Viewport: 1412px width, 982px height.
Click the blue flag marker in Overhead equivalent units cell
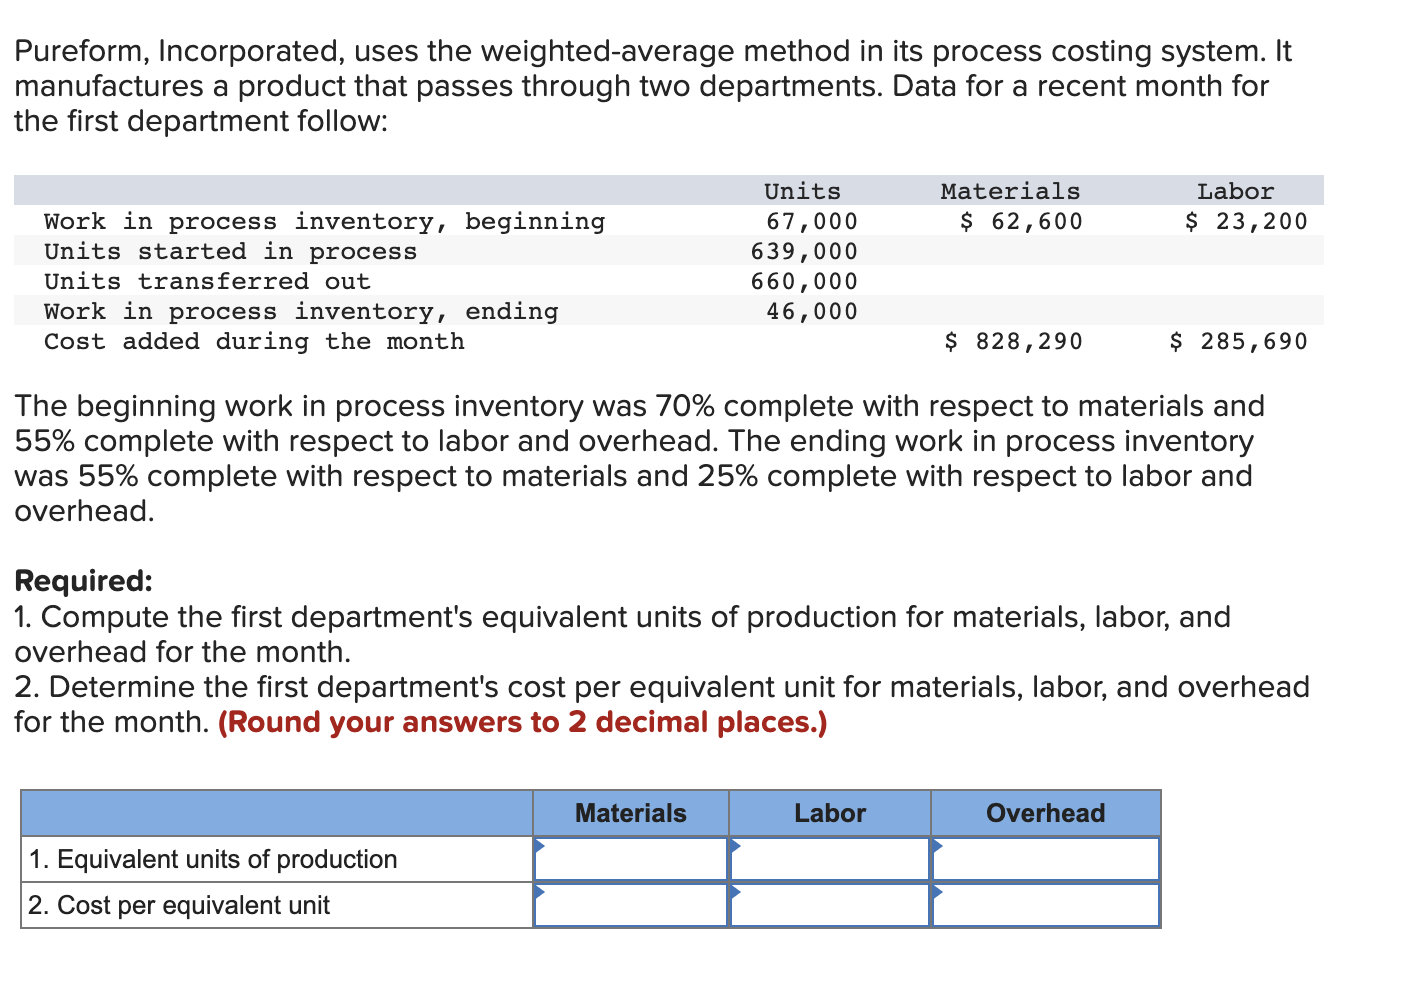click(938, 846)
